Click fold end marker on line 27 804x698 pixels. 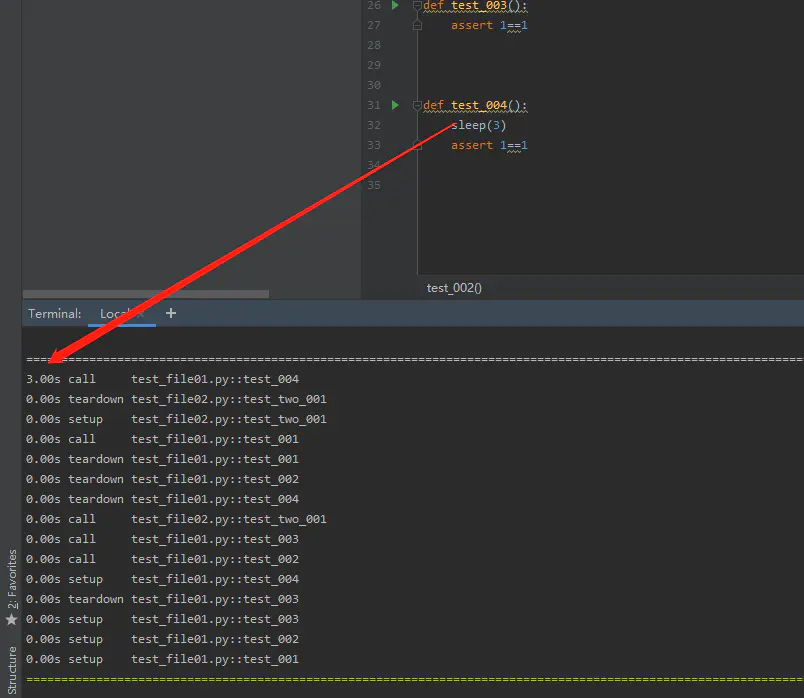[x=417, y=26]
